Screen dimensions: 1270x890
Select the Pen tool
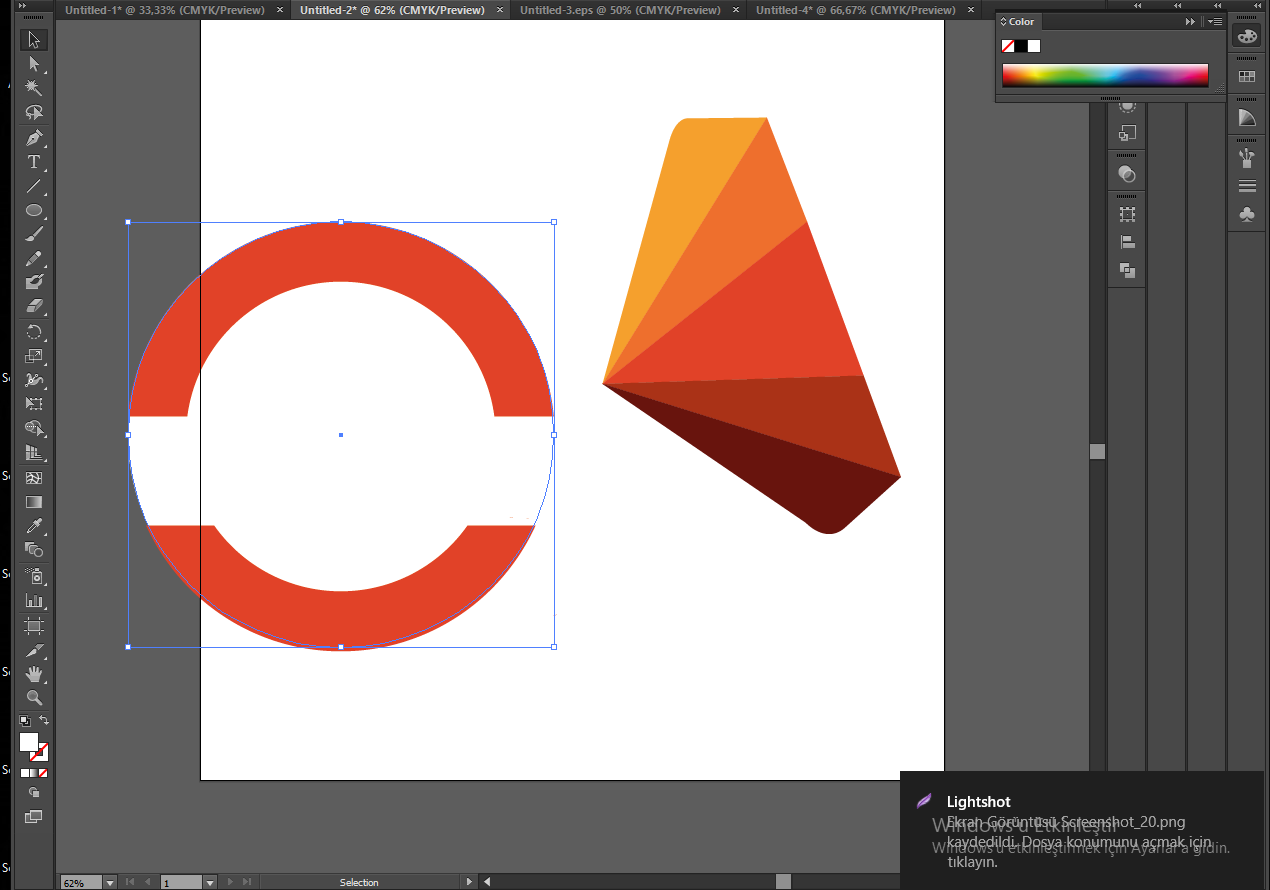coord(34,137)
